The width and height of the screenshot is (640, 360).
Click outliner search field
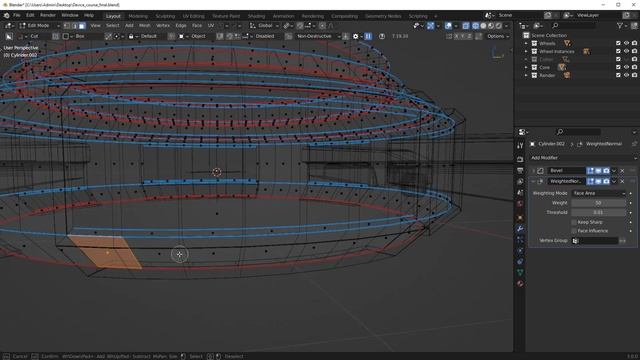coord(573,26)
